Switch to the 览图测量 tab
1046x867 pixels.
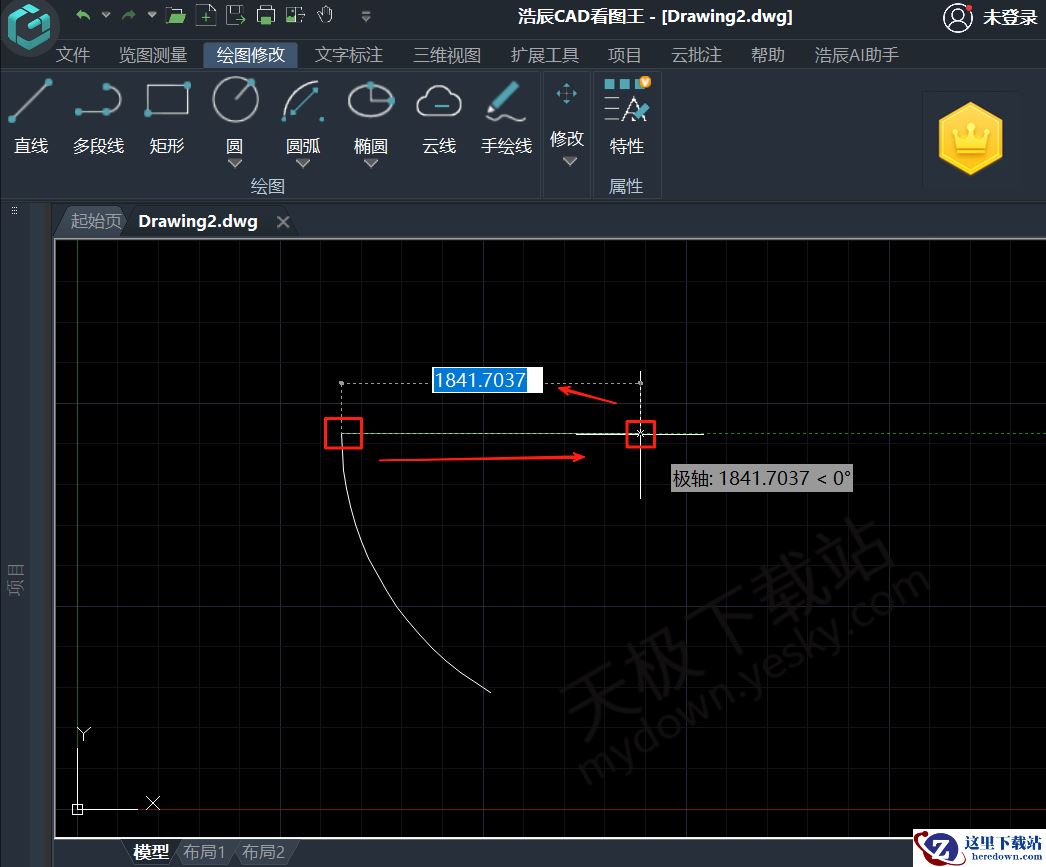[153, 55]
